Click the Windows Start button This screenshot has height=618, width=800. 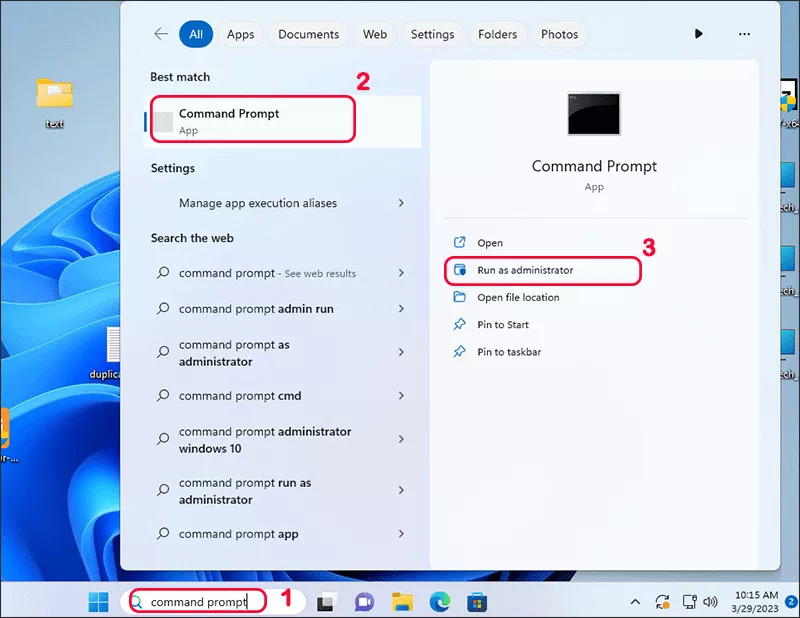click(x=98, y=602)
